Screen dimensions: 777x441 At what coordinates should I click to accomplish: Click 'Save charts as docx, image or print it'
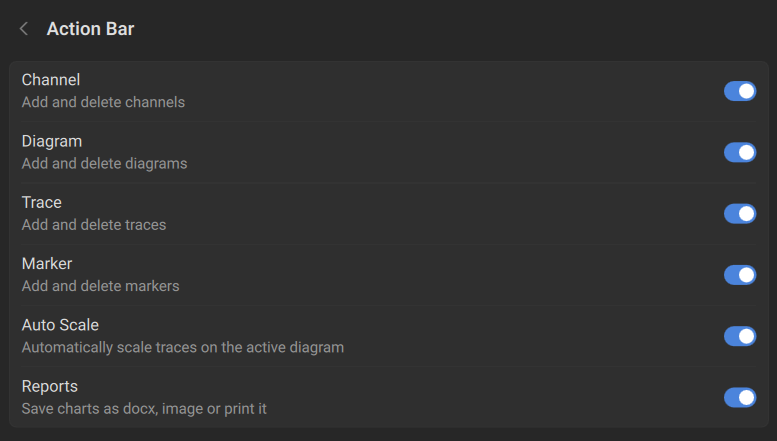tap(144, 408)
